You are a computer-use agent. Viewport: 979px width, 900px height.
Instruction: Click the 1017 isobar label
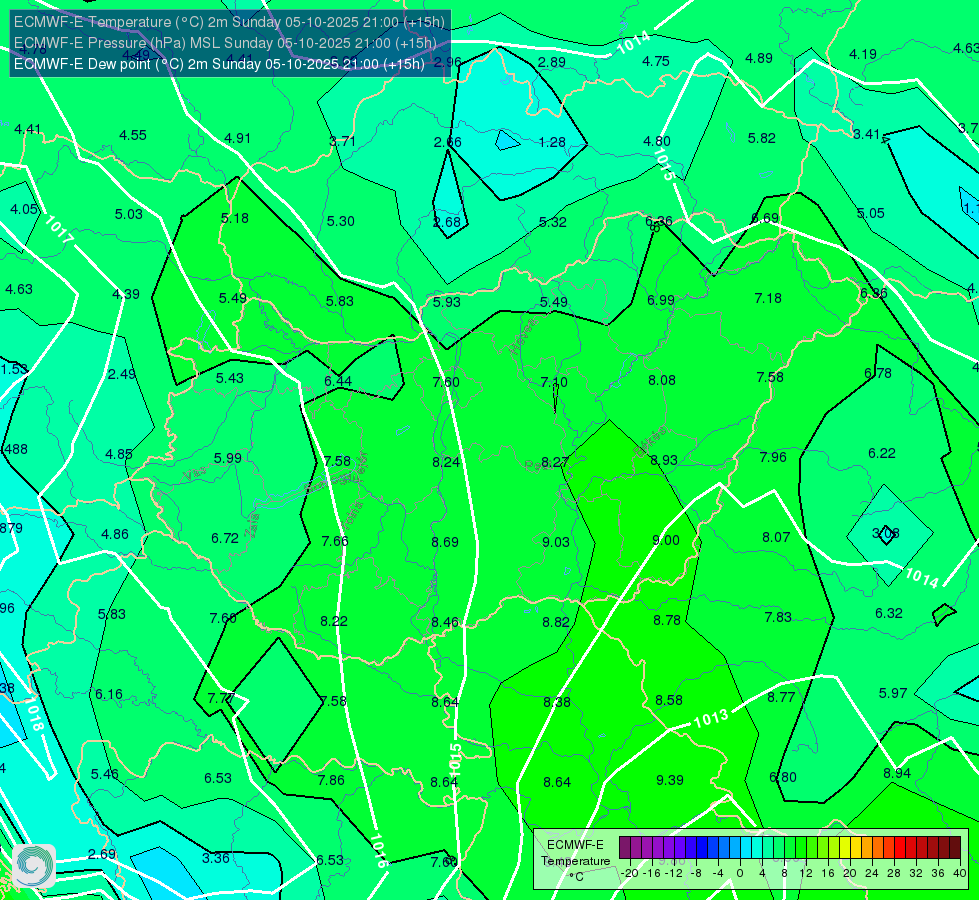pyautogui.click(x=59, y=230)
